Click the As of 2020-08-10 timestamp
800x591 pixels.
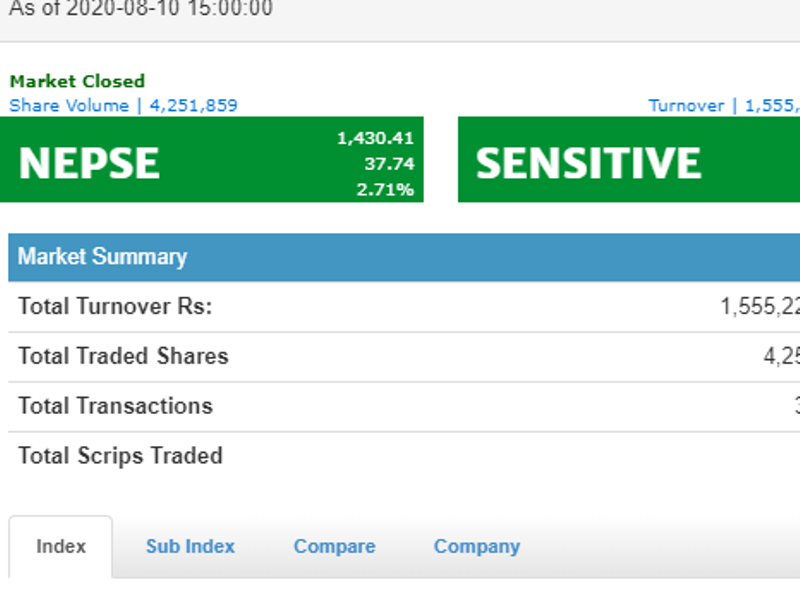tap(141, 8)
